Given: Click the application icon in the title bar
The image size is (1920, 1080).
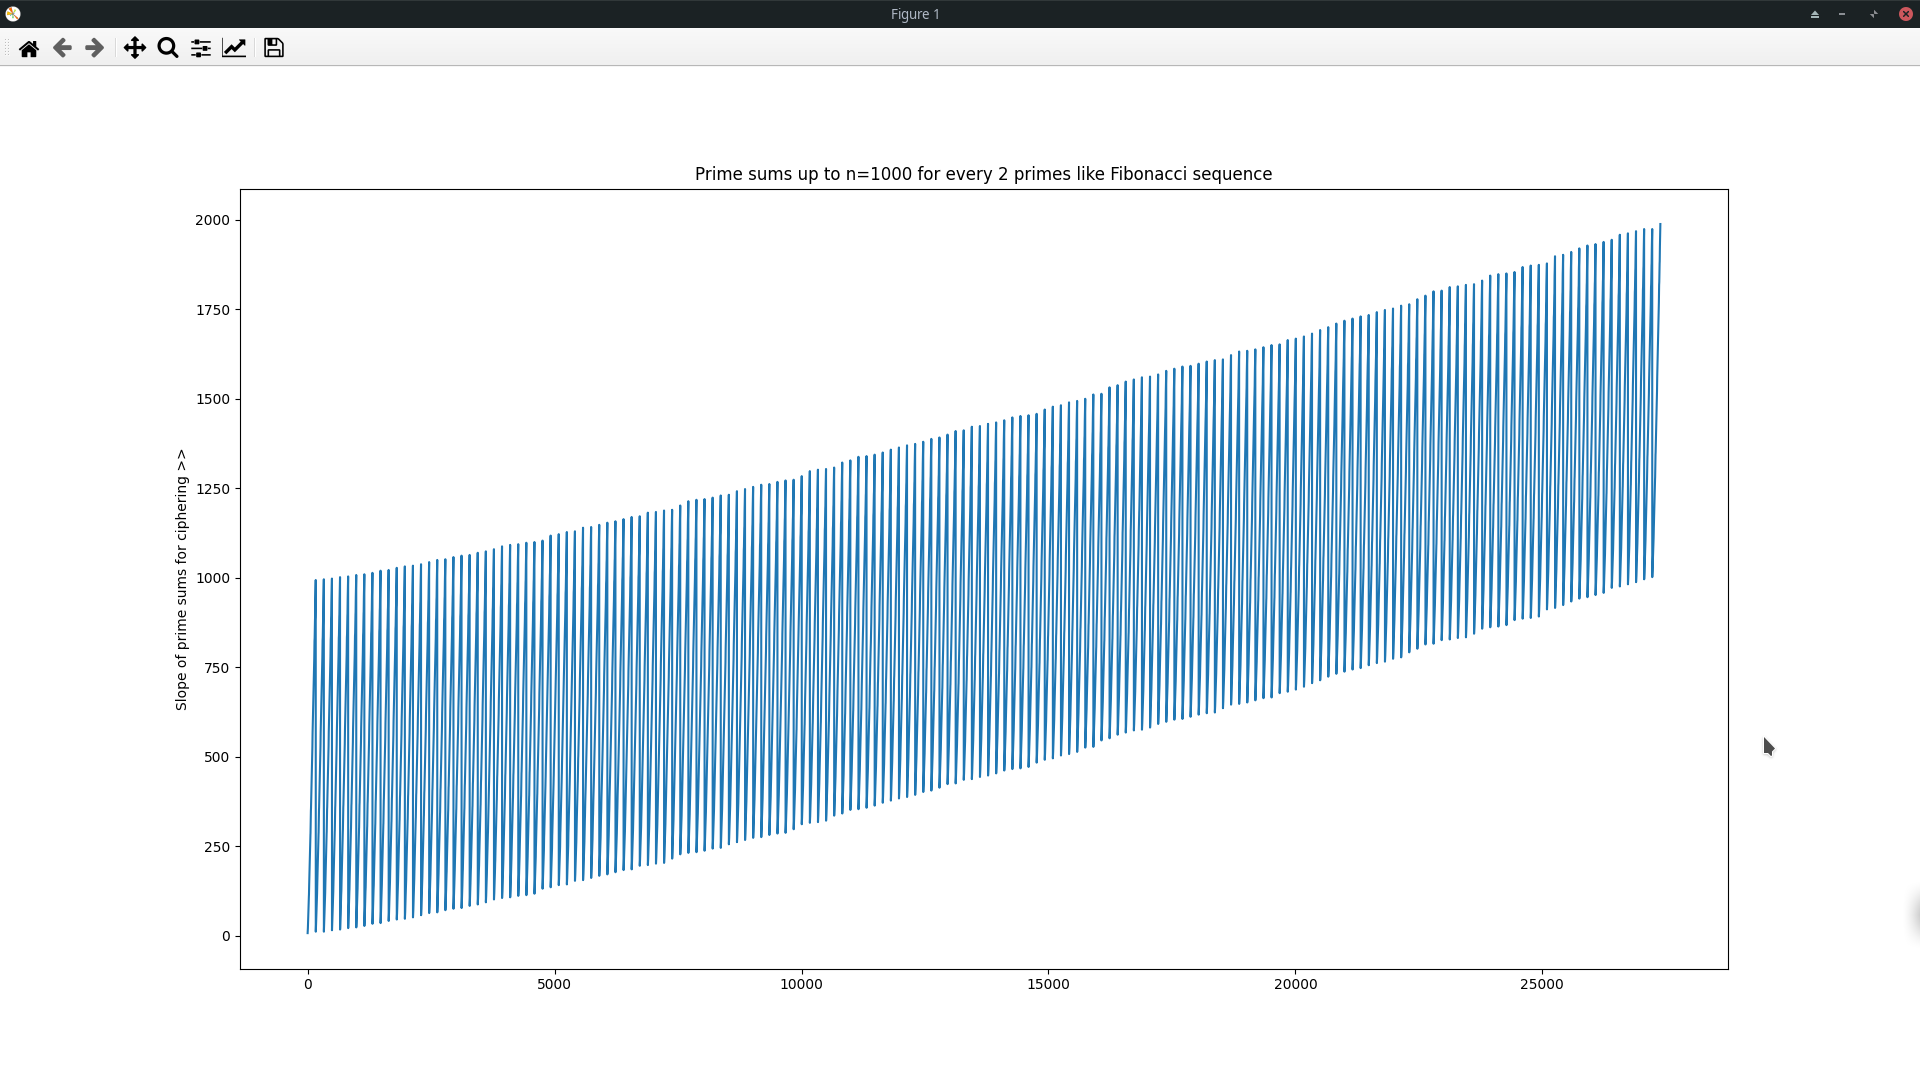Looking at the screenshot, I should click(13, 14).
